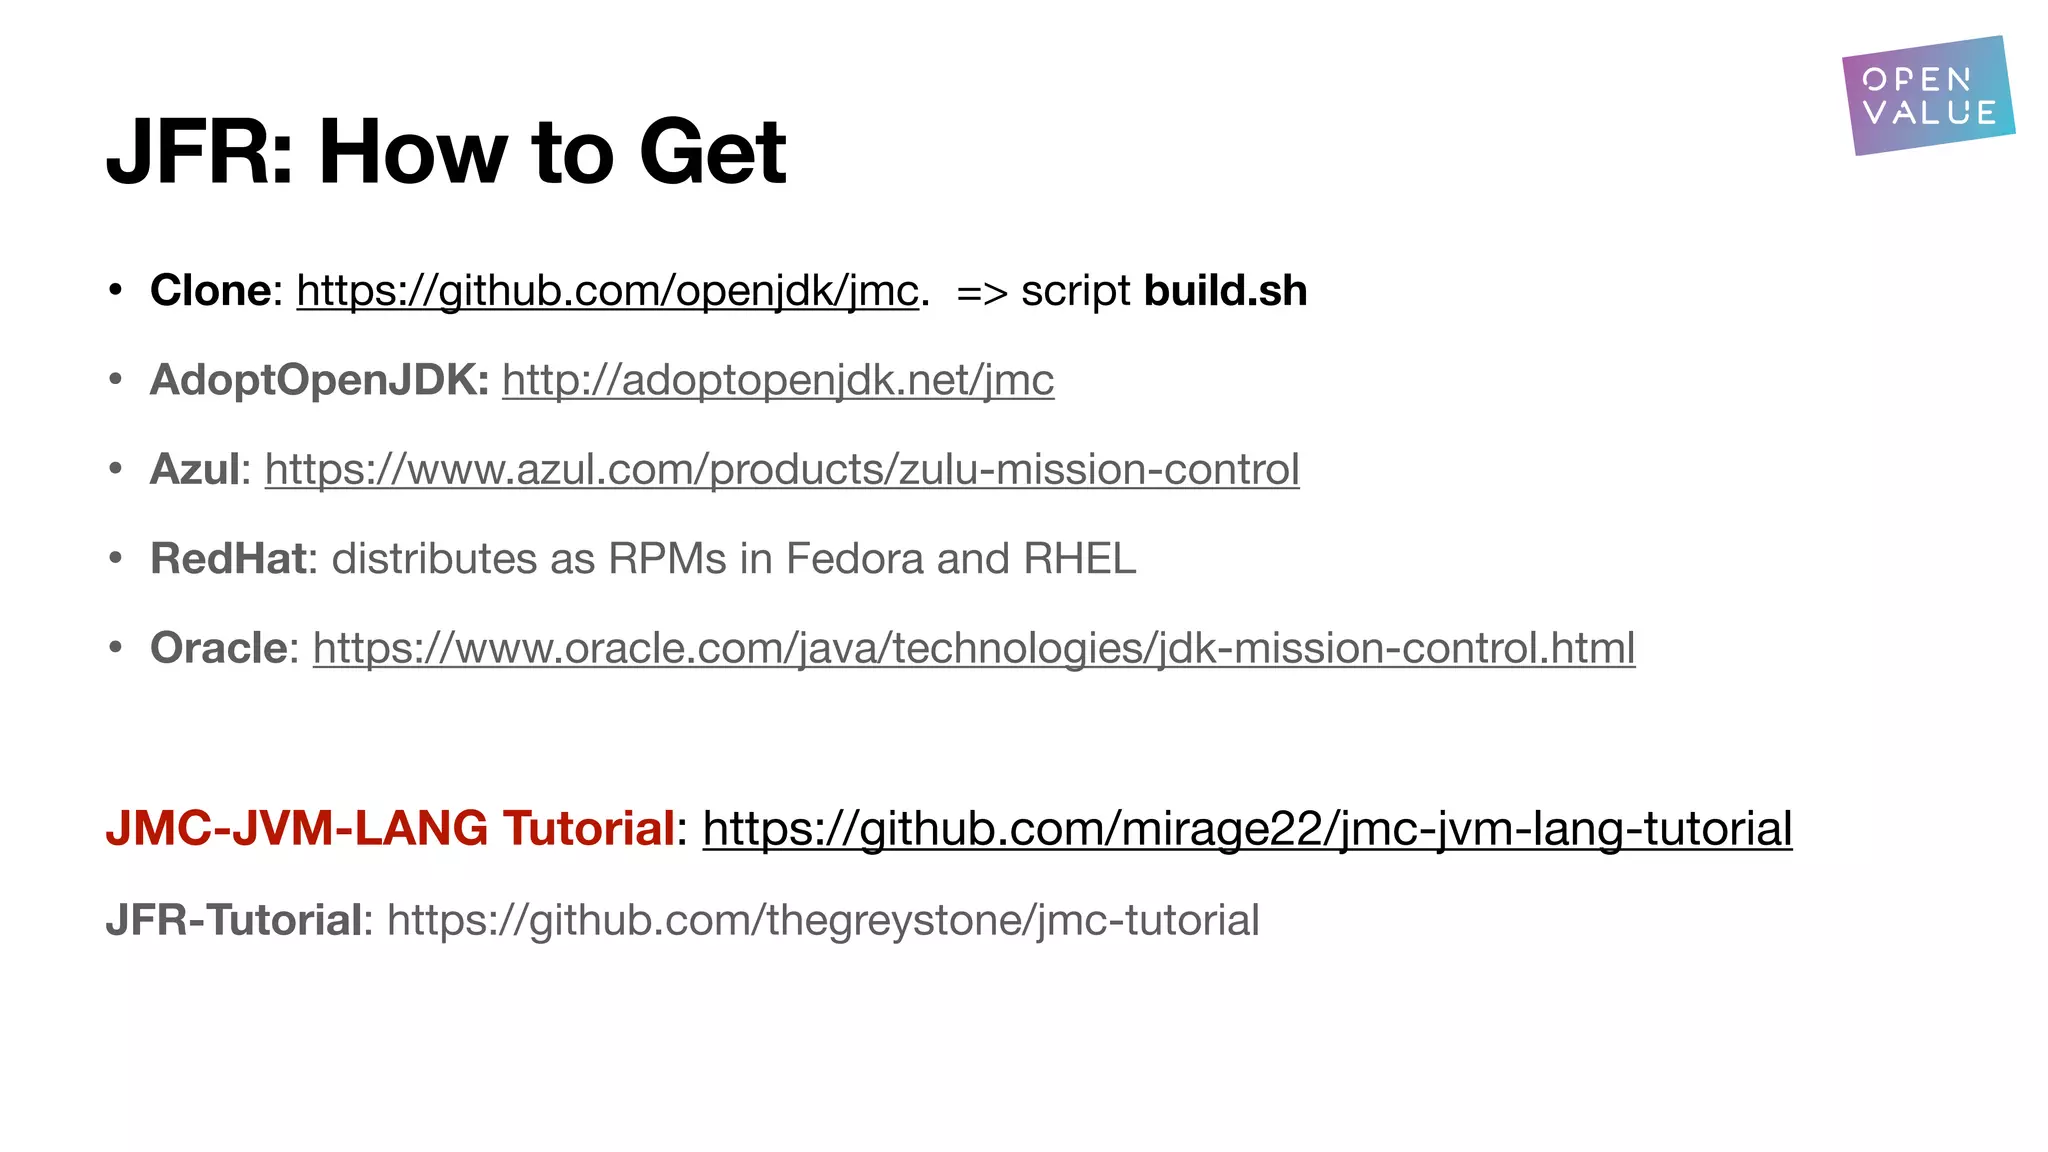Image resolution: width=2048 pixels, height=1152 pixels.
Task: Click the thegreystone/jmc-tutorial URL text
Action: [822, 920]
